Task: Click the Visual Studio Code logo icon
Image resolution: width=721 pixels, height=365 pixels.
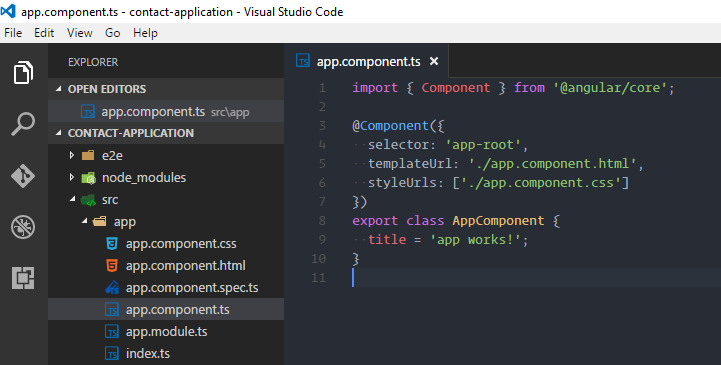Action: tap(8, 11)
